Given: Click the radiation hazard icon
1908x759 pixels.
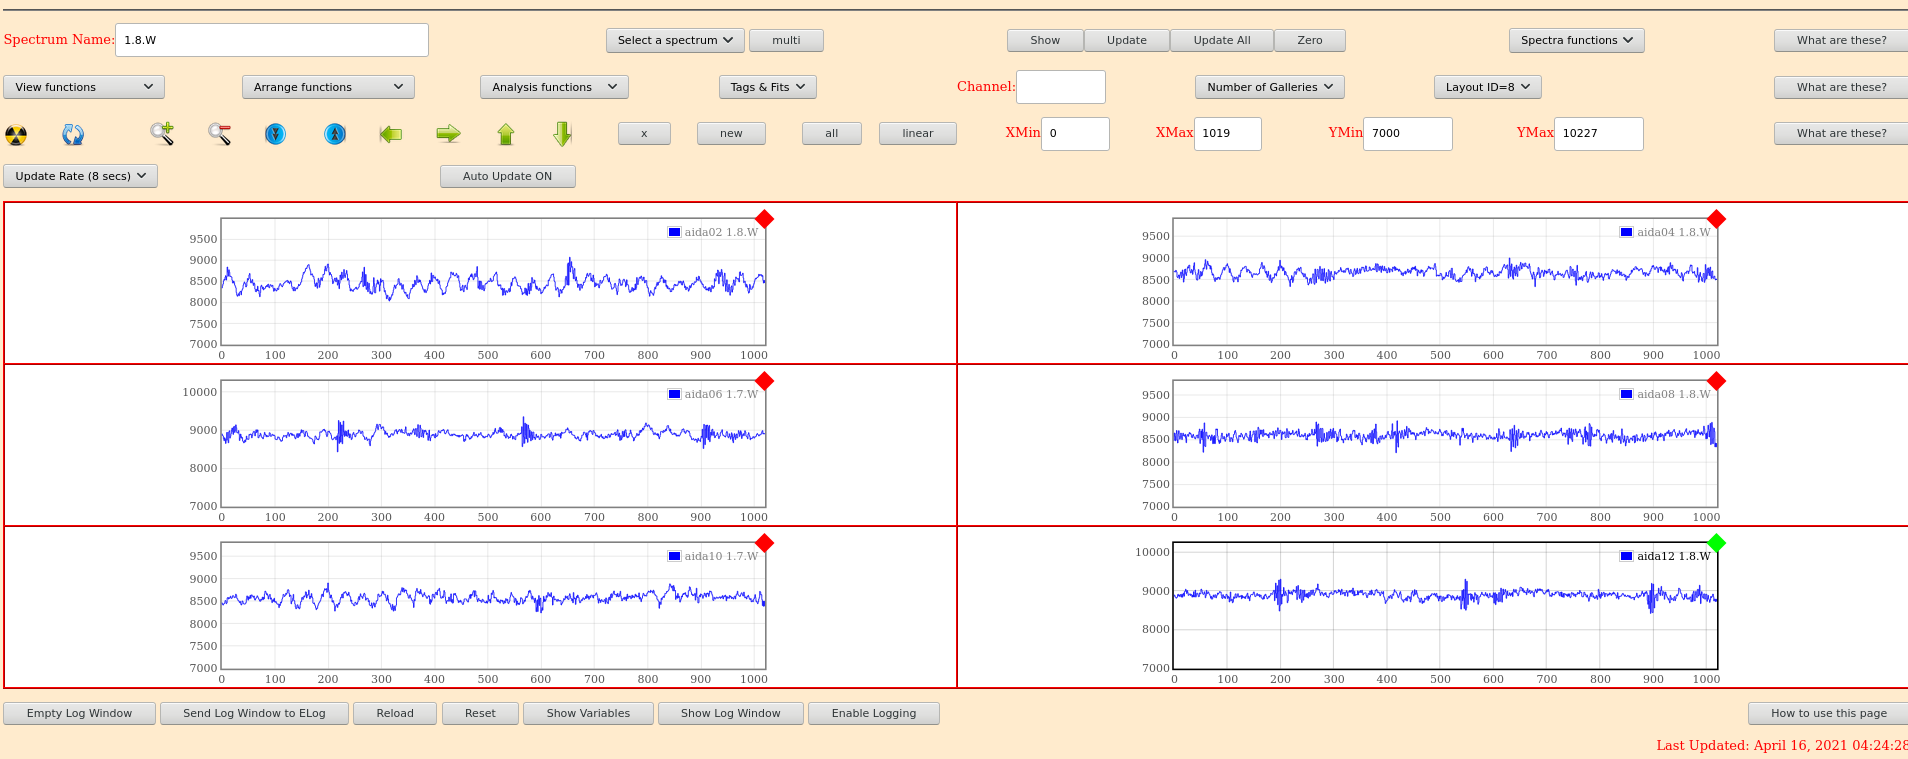Looking at the screenshot, I should [x=16, y=134].
